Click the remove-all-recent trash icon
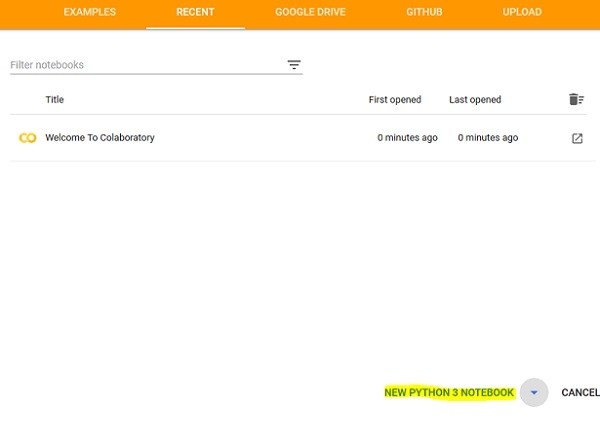The width and height of the screenshot is (600, 442). pyautogui.click(x=576, y=99)
